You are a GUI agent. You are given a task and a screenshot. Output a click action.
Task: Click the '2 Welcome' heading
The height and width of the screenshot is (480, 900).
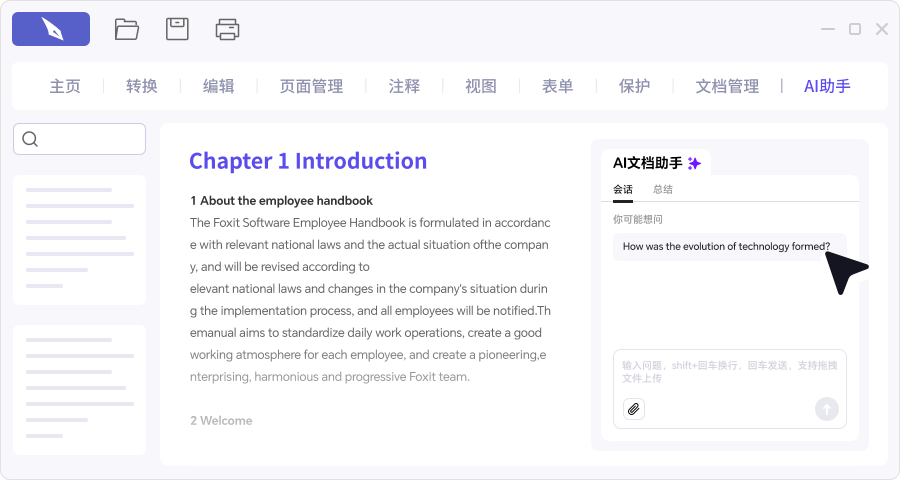[221, 421]
